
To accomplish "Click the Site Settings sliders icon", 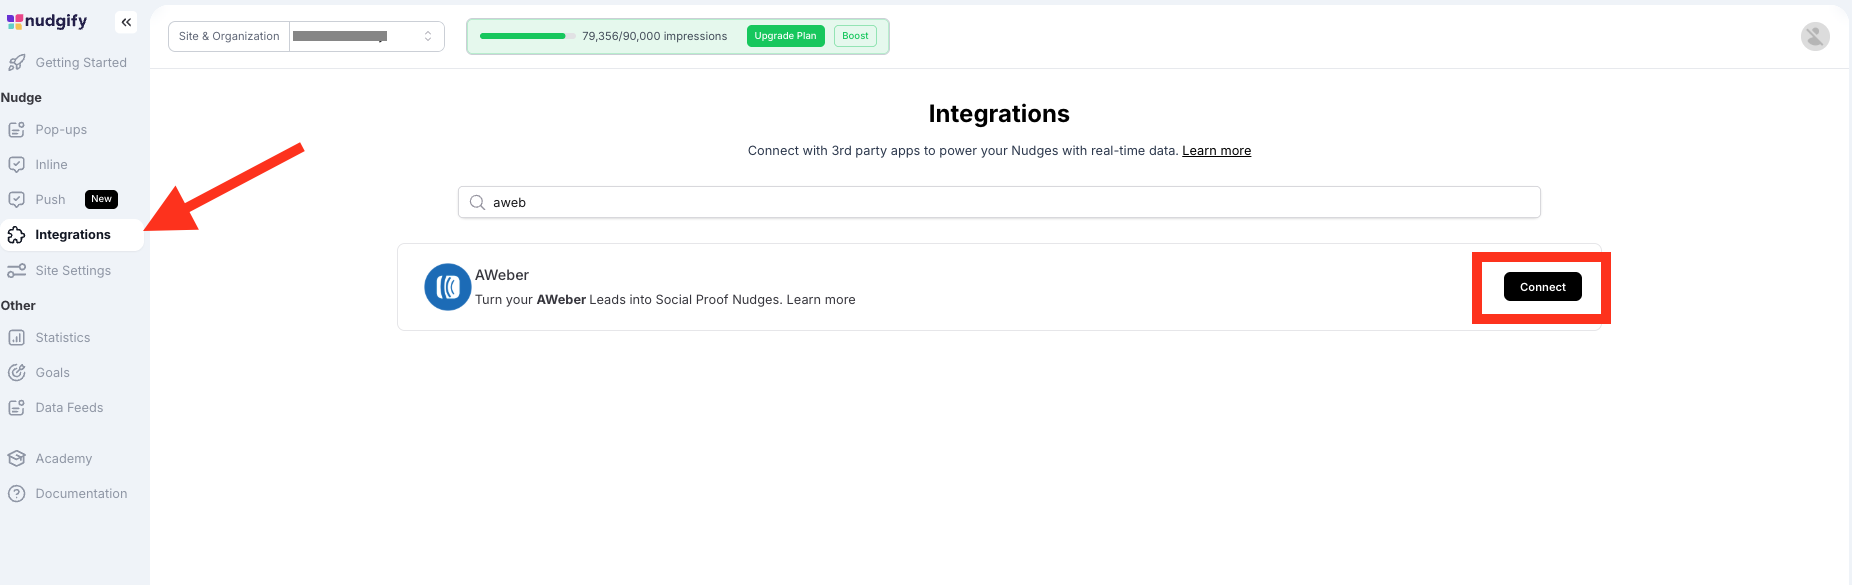I will pos(16,271).
